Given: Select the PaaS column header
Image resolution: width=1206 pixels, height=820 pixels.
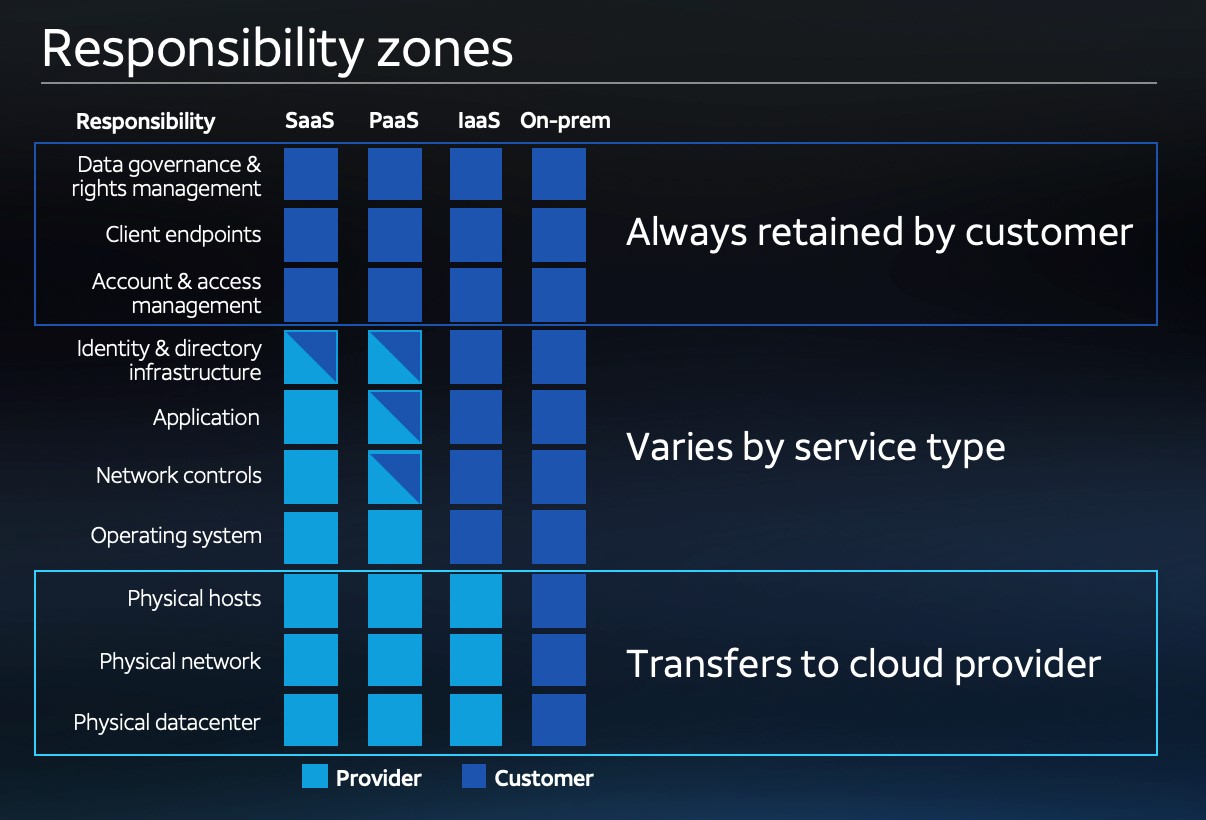Looking at the screenshot, I should (x=394, y=121).
